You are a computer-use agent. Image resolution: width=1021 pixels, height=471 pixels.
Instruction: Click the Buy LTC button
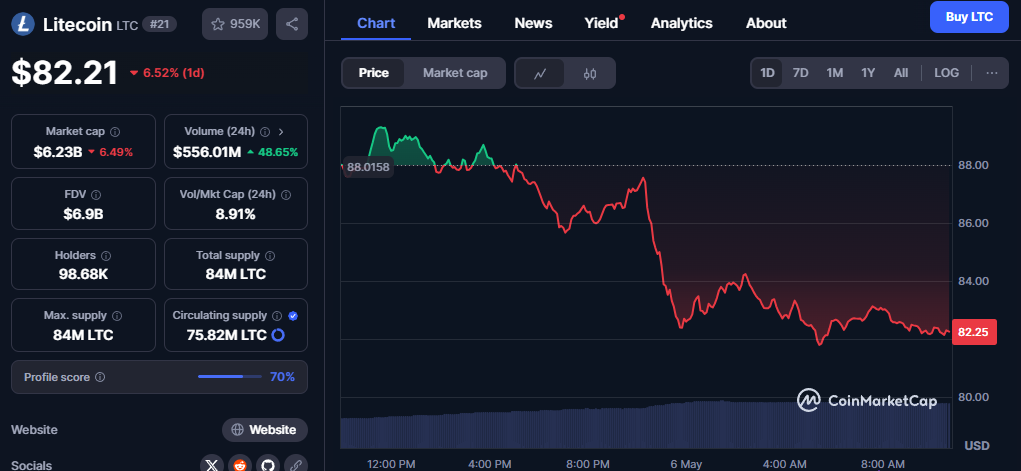click(x=969, y=17)
